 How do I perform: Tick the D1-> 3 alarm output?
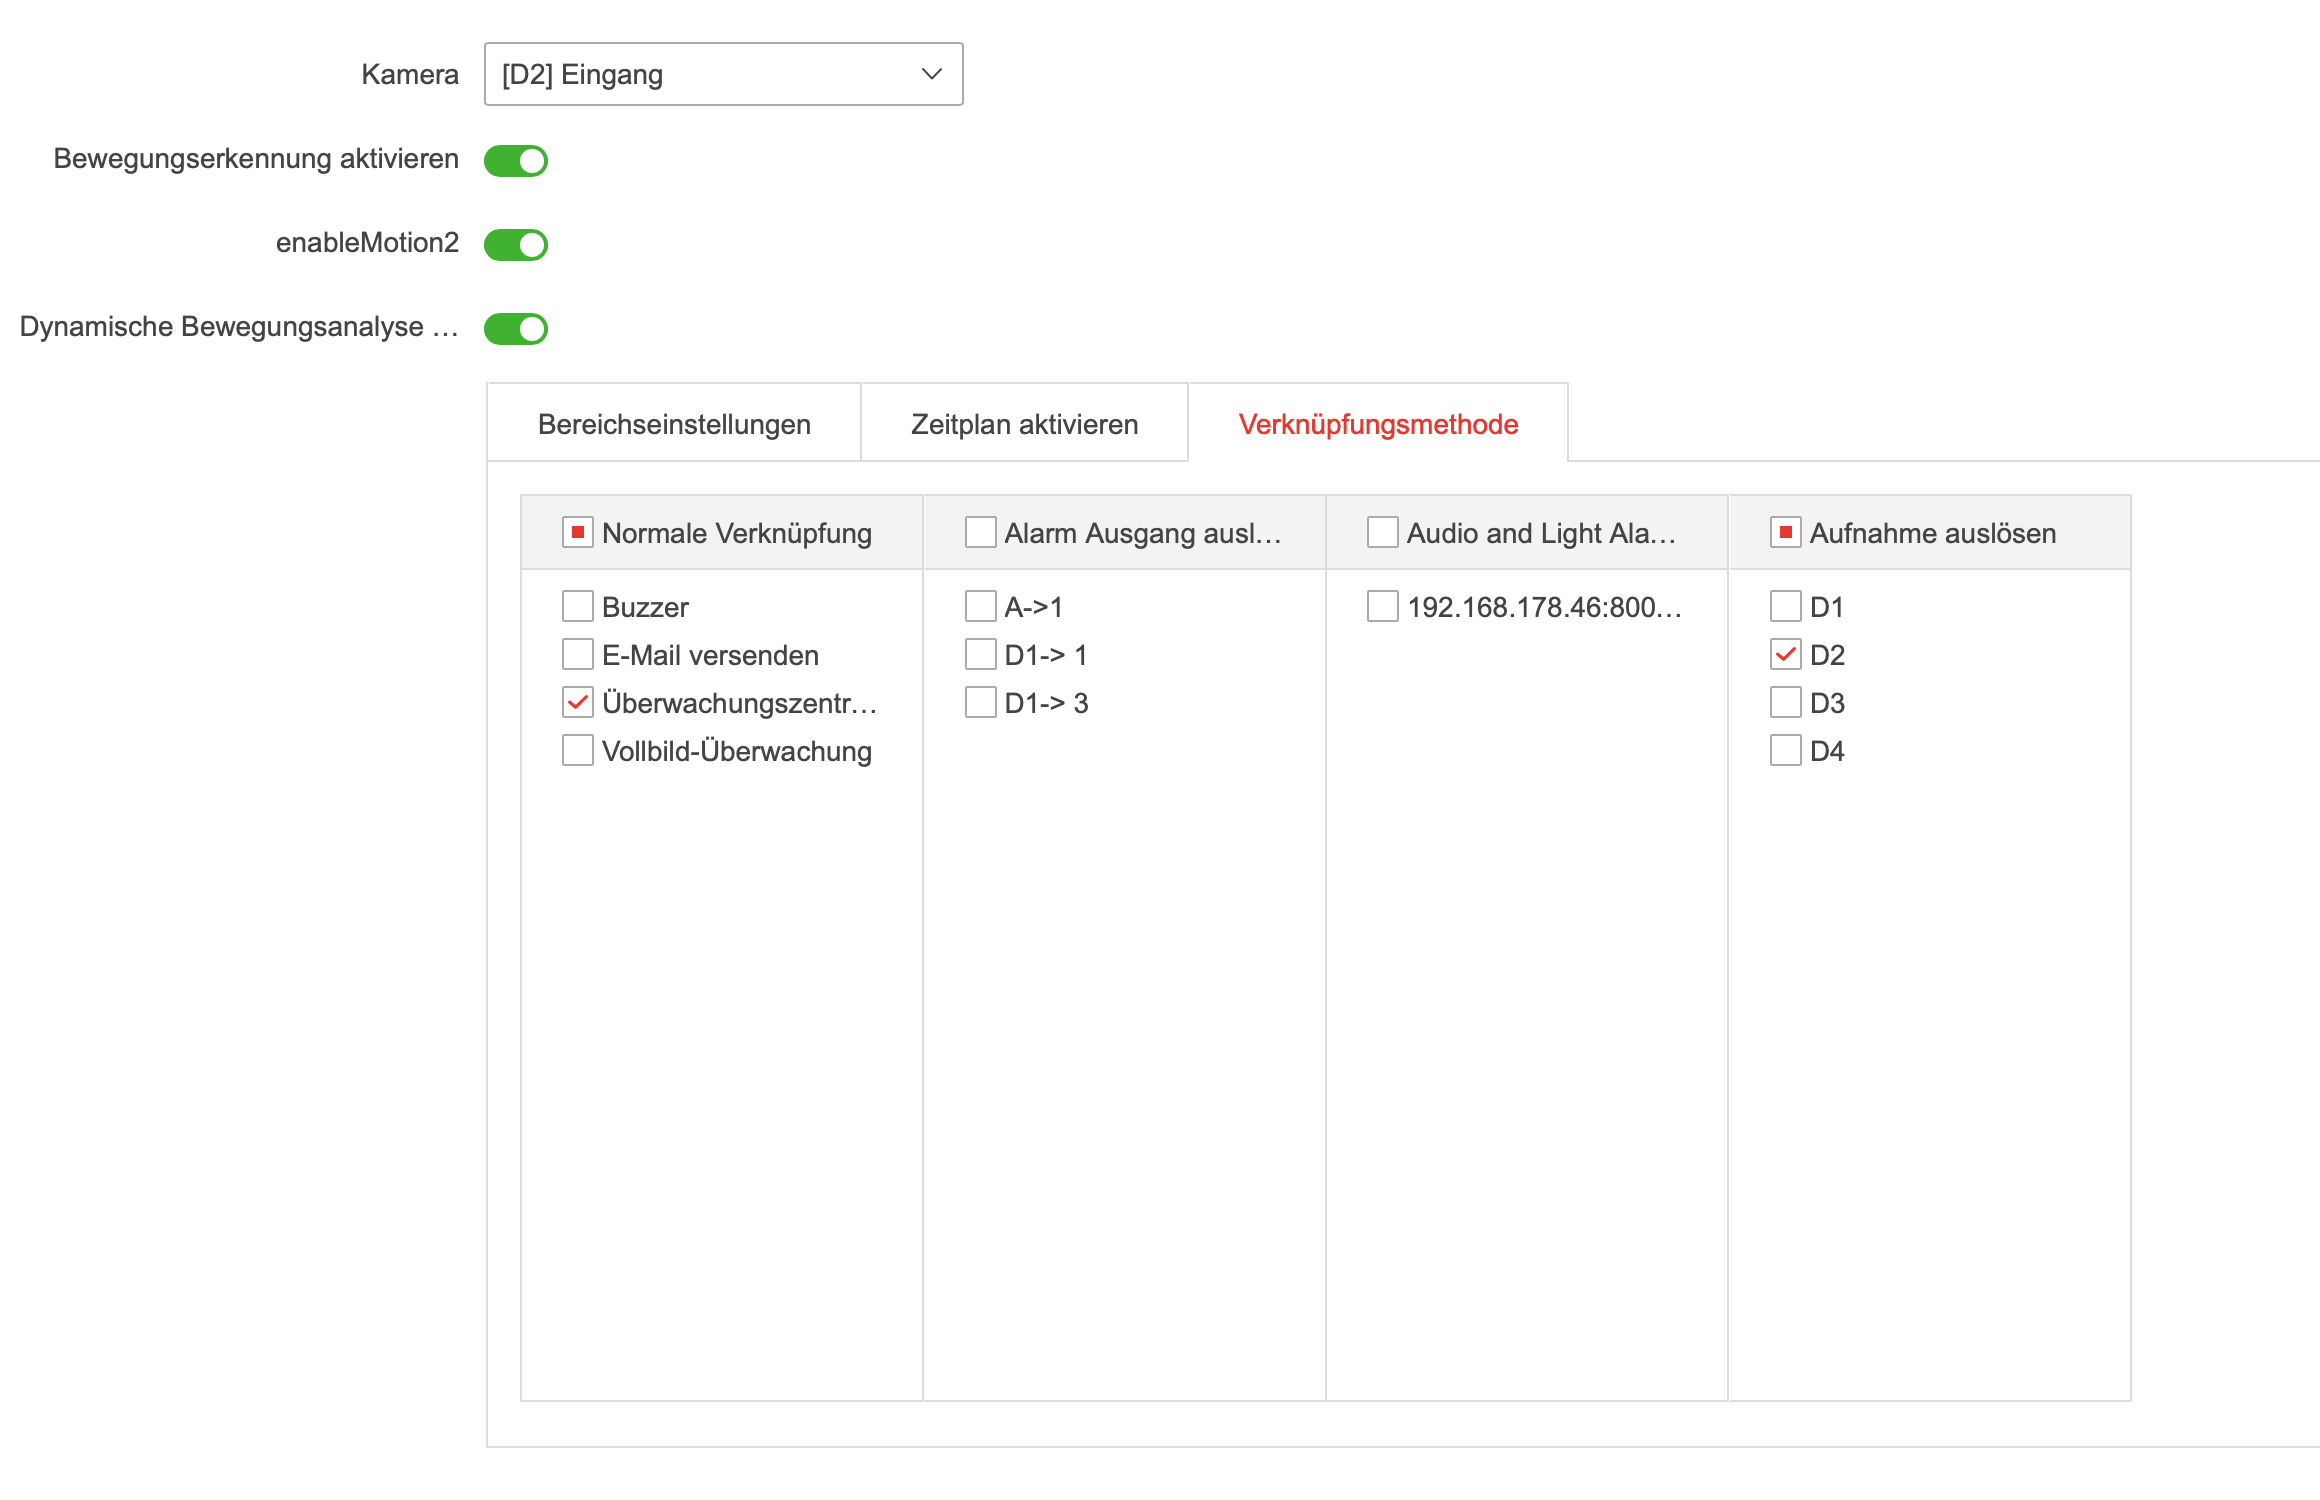(981, 702)
